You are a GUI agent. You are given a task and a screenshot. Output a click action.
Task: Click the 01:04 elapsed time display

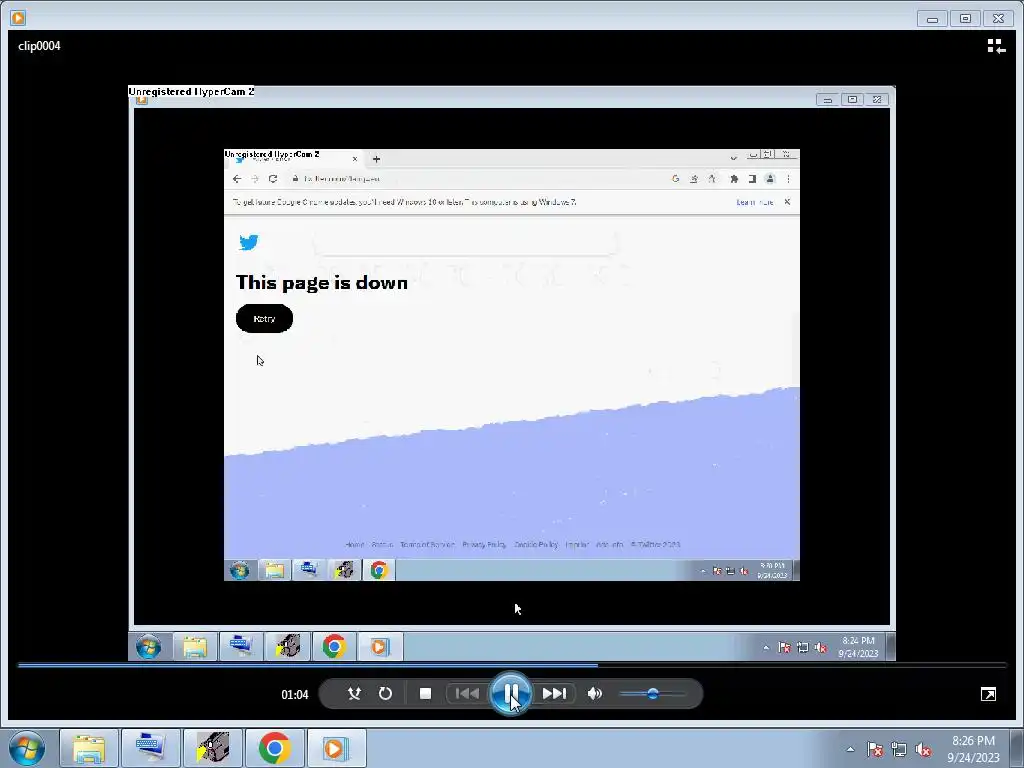coord(295,695)
